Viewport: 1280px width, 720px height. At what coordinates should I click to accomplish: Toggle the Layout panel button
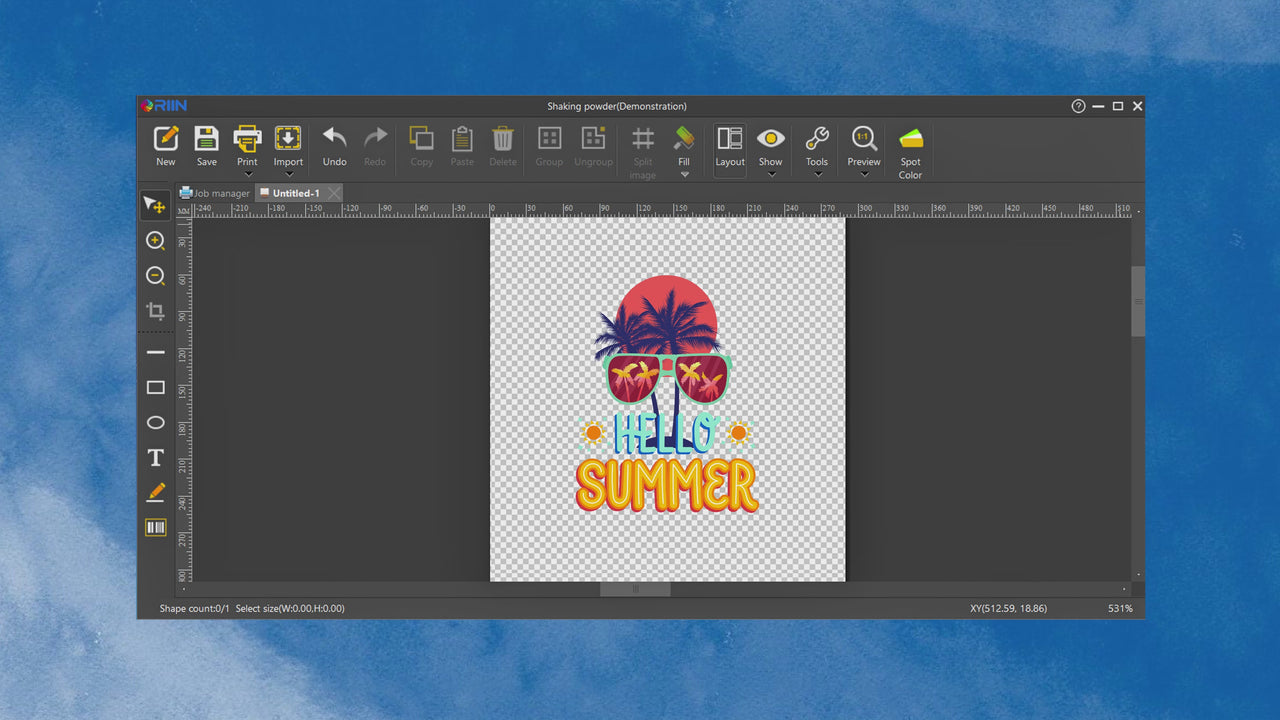pyautogui.click(x=730, y=146)
